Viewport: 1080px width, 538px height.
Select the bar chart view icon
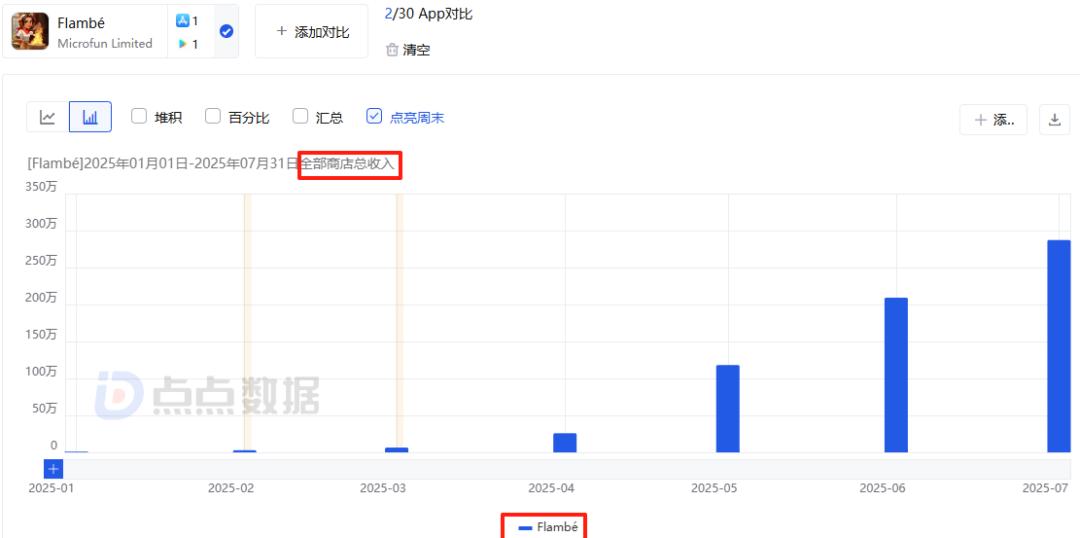click(90, 117)
